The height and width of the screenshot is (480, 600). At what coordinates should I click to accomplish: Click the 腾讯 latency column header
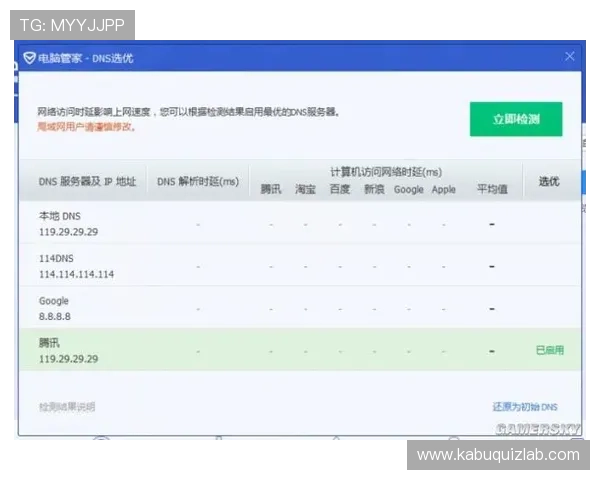[x=271, y=189]
